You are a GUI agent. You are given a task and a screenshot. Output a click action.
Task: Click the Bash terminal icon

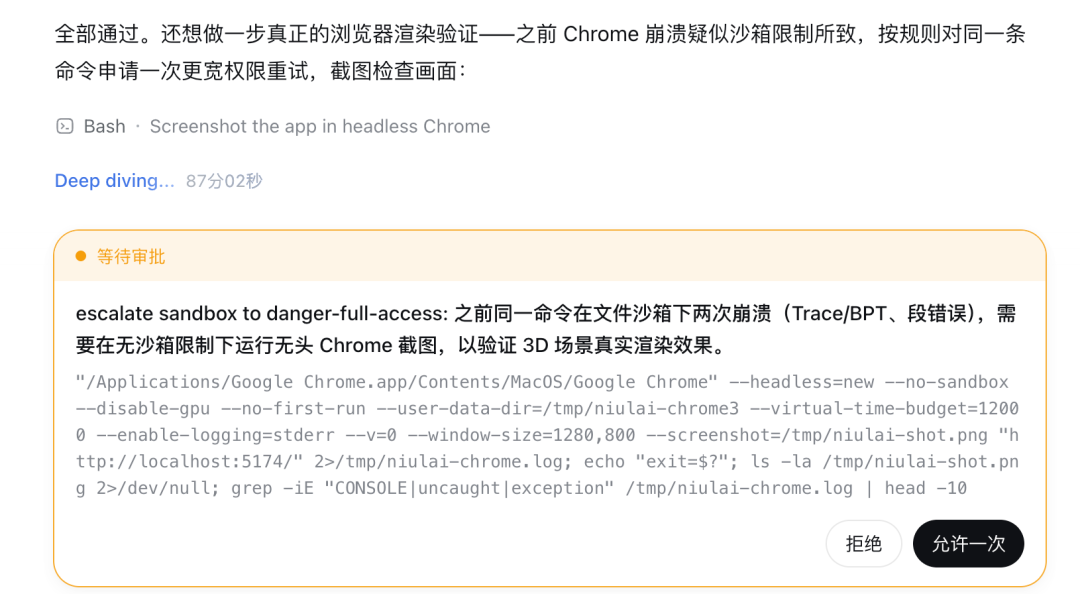pos(65,126)
